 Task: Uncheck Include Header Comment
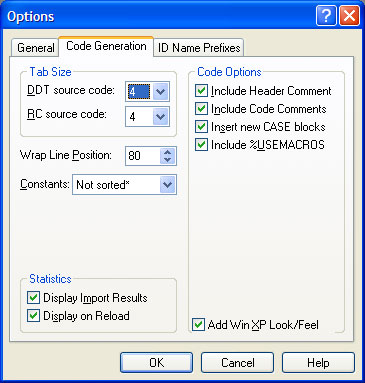coord(201,91)
